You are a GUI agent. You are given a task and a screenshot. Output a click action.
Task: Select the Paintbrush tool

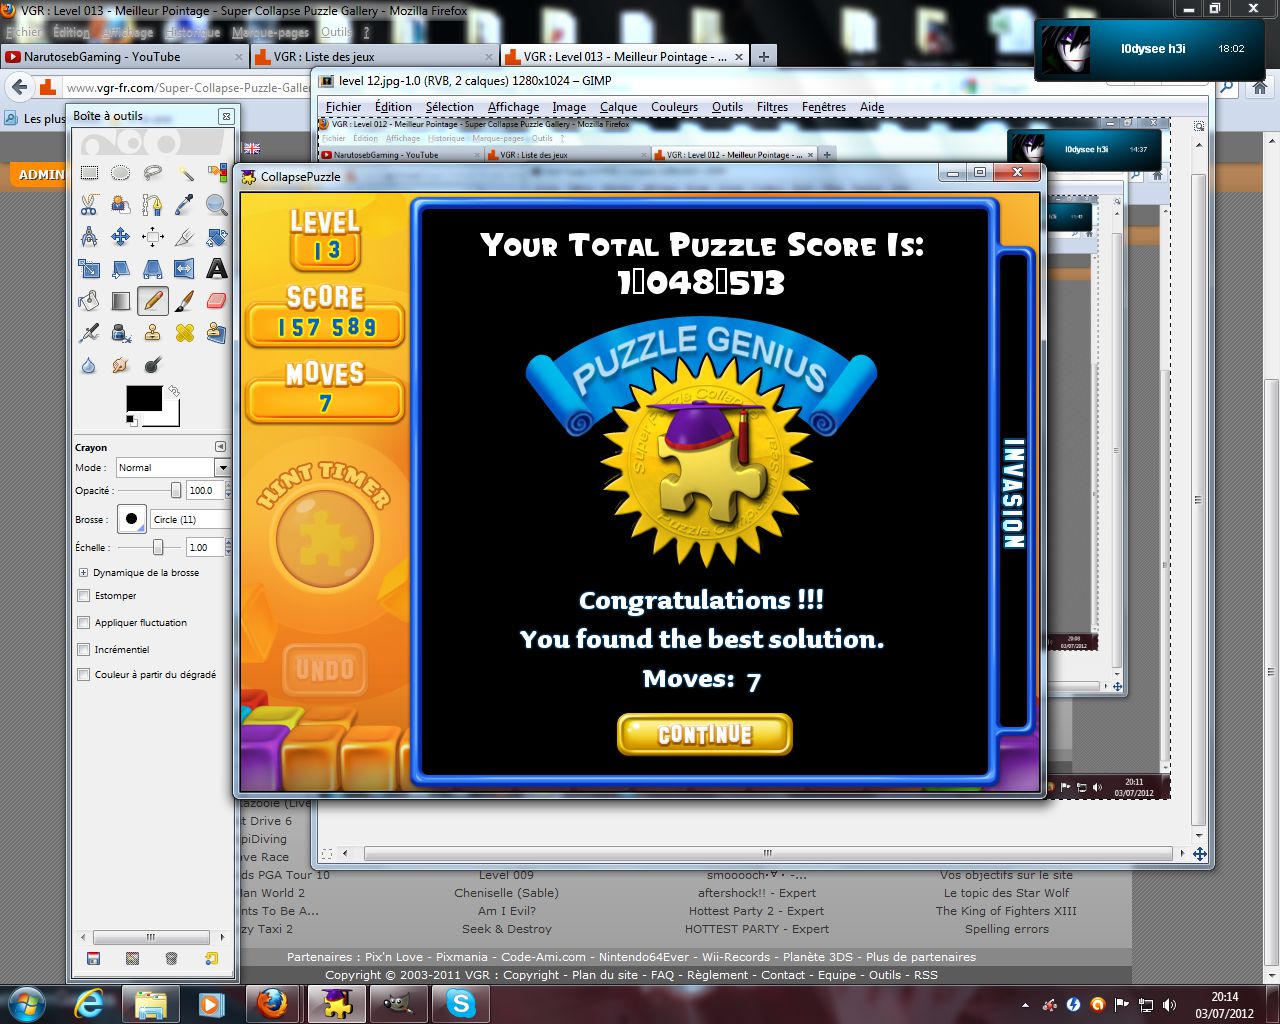click(185, 300)
